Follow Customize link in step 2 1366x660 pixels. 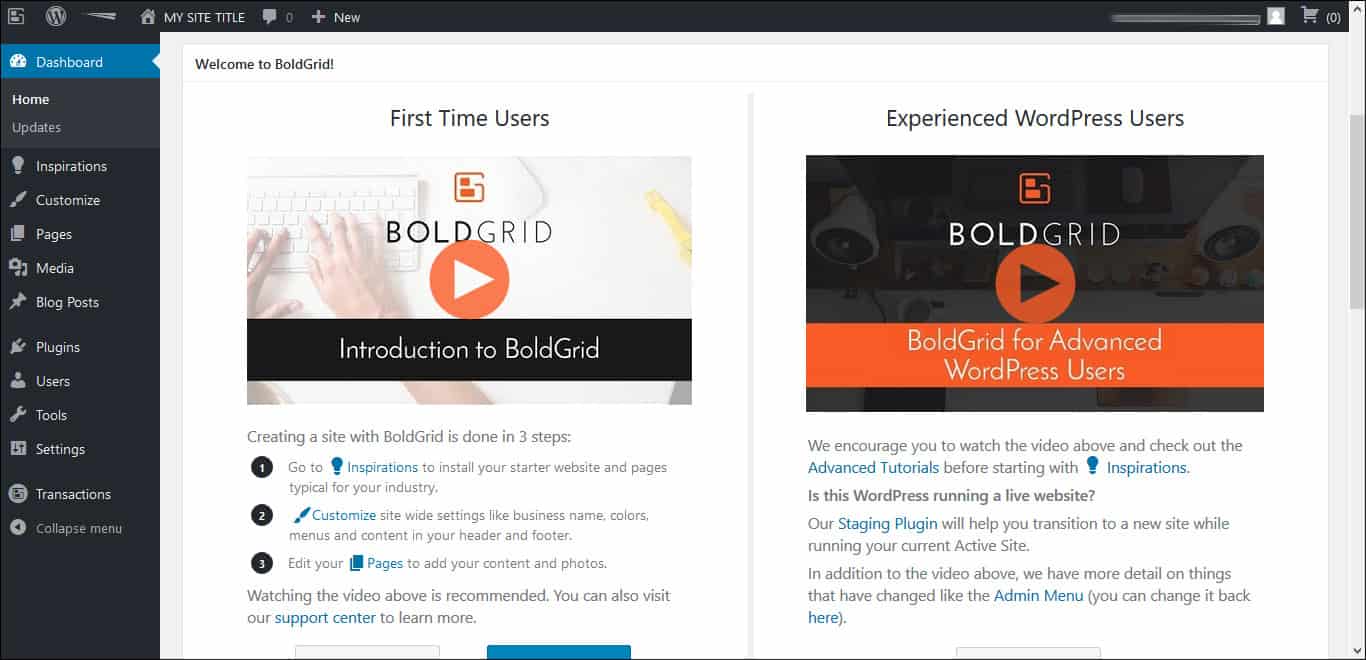344,516
